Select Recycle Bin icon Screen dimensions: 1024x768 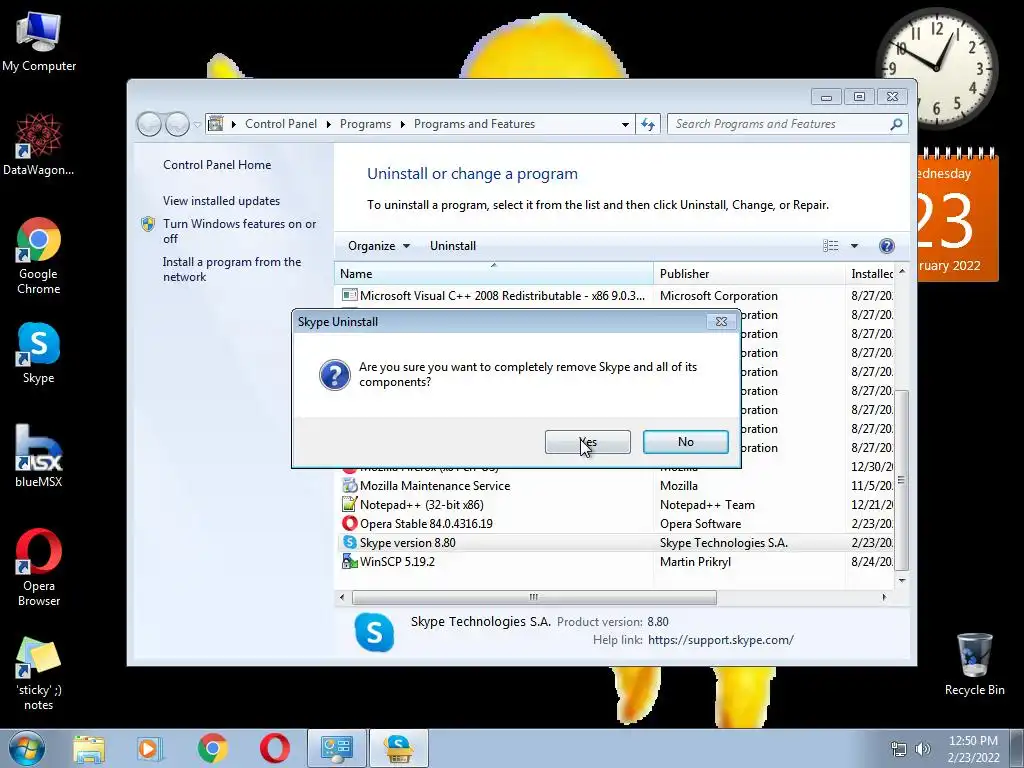click(974, 664)
